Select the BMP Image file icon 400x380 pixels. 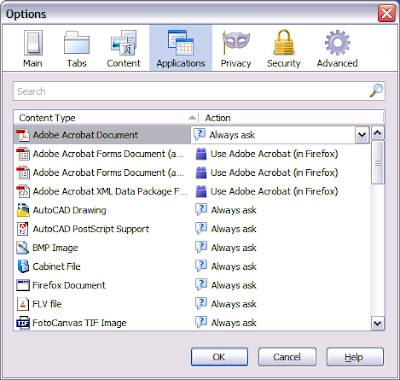[x=23, y=248]
